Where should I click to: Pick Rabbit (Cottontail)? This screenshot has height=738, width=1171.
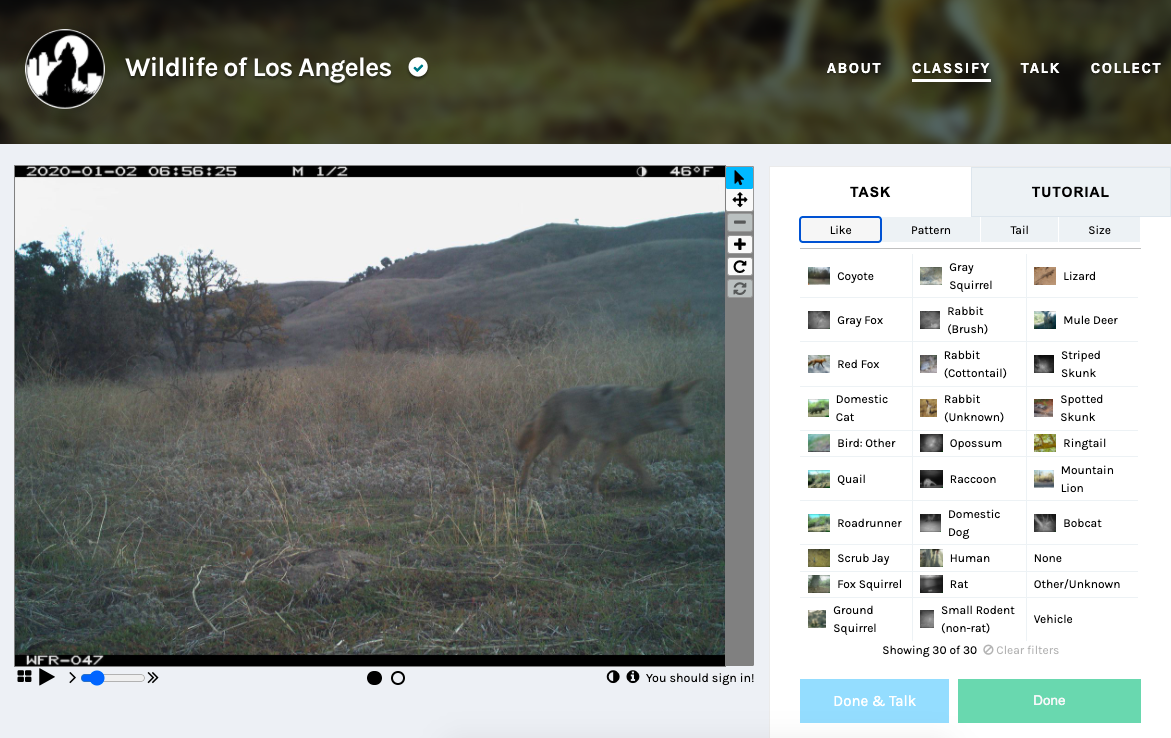pyautogui.click(x=969, y=365)
